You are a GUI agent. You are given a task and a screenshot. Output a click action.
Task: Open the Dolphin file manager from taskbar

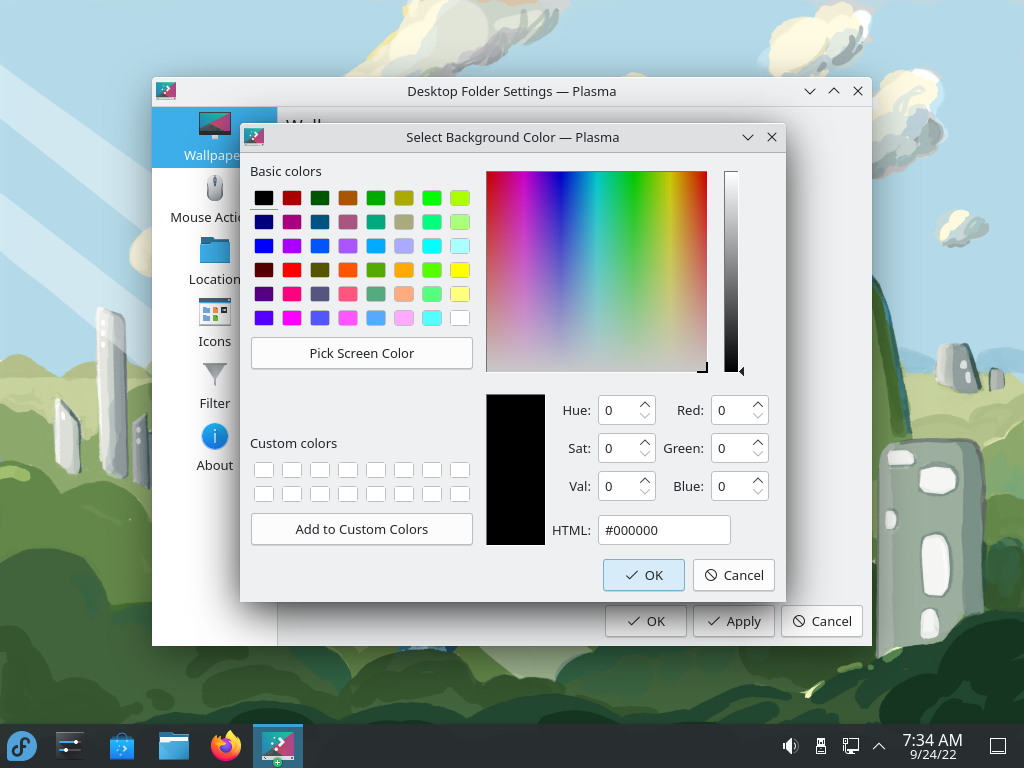[174, 746]
